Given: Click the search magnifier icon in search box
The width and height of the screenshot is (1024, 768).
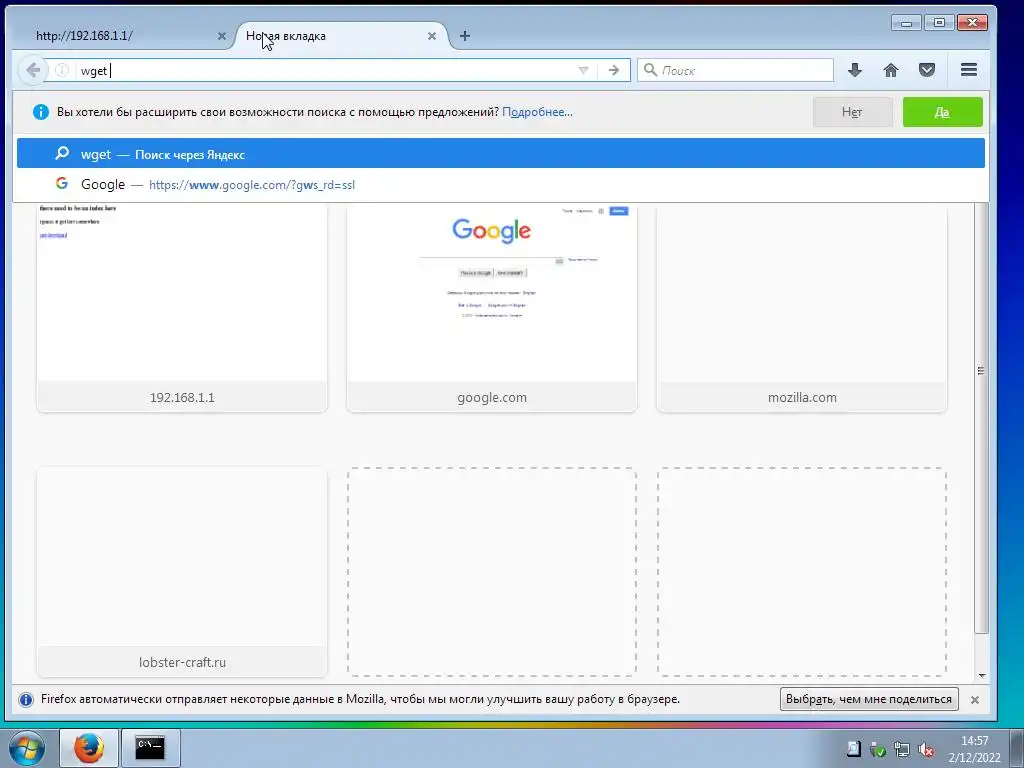Looking at the screenshot, I should [650, 69].
